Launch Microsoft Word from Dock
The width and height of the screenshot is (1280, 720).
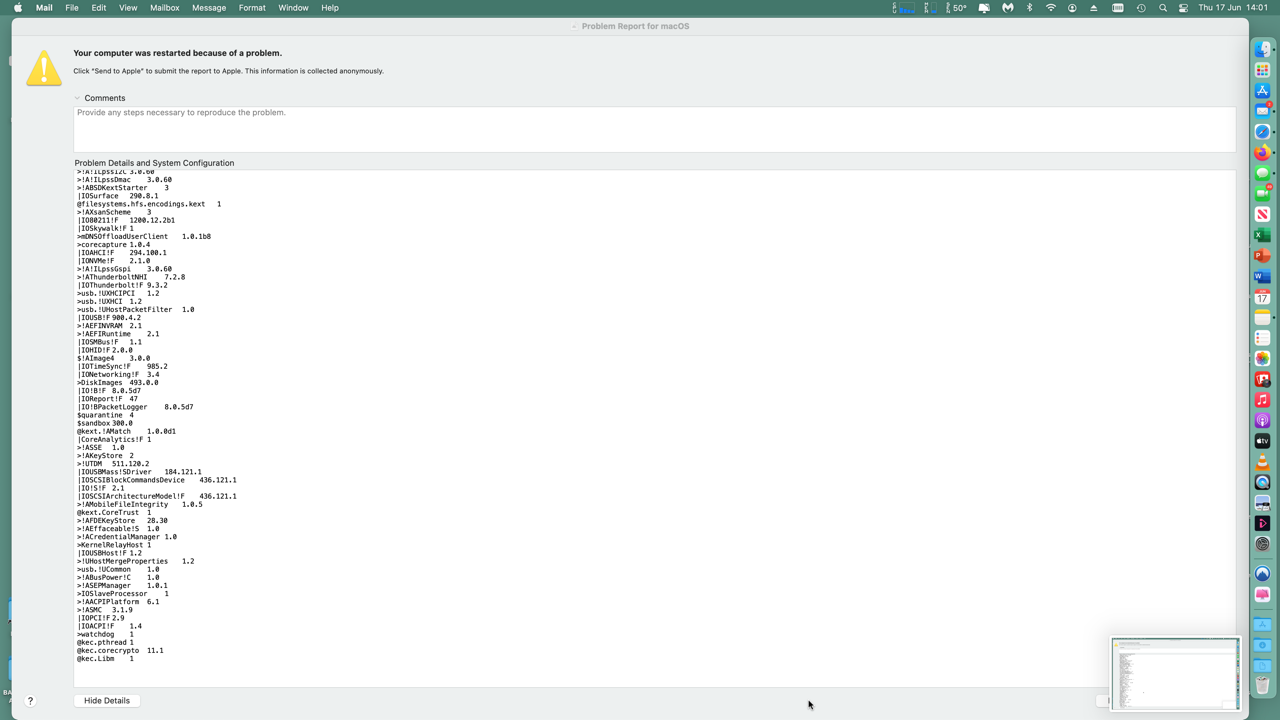click(x=1262, y=276)
